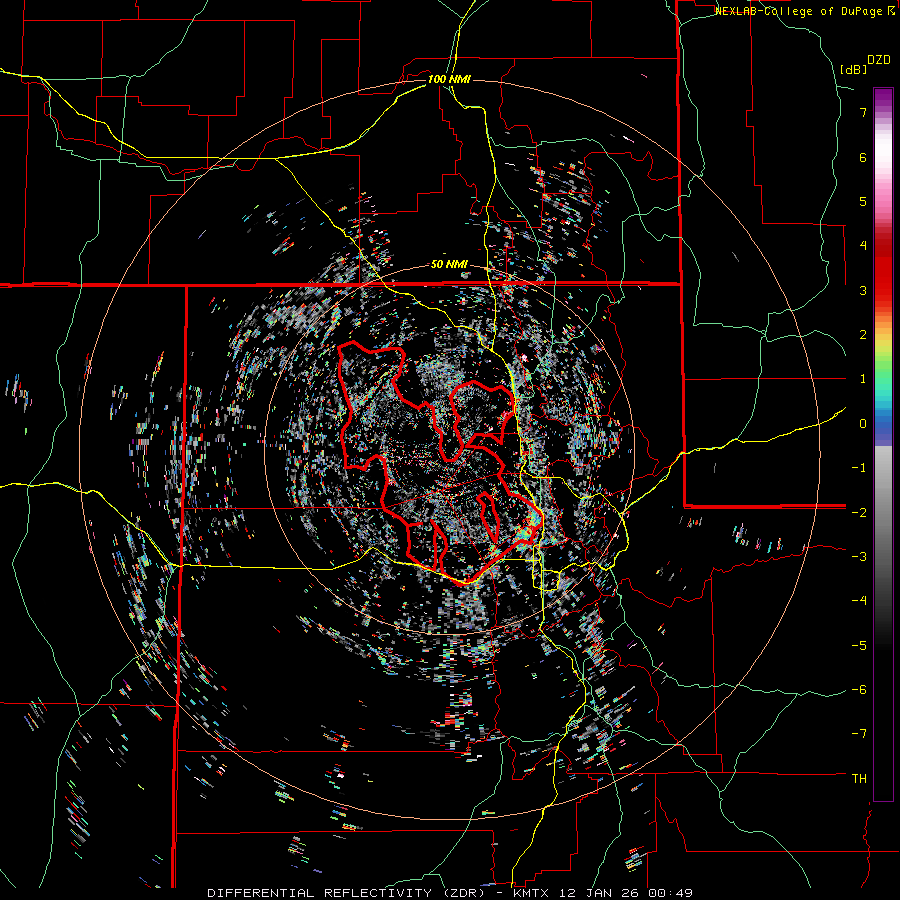Click the 5 value on the color scale

coord(863,201)
